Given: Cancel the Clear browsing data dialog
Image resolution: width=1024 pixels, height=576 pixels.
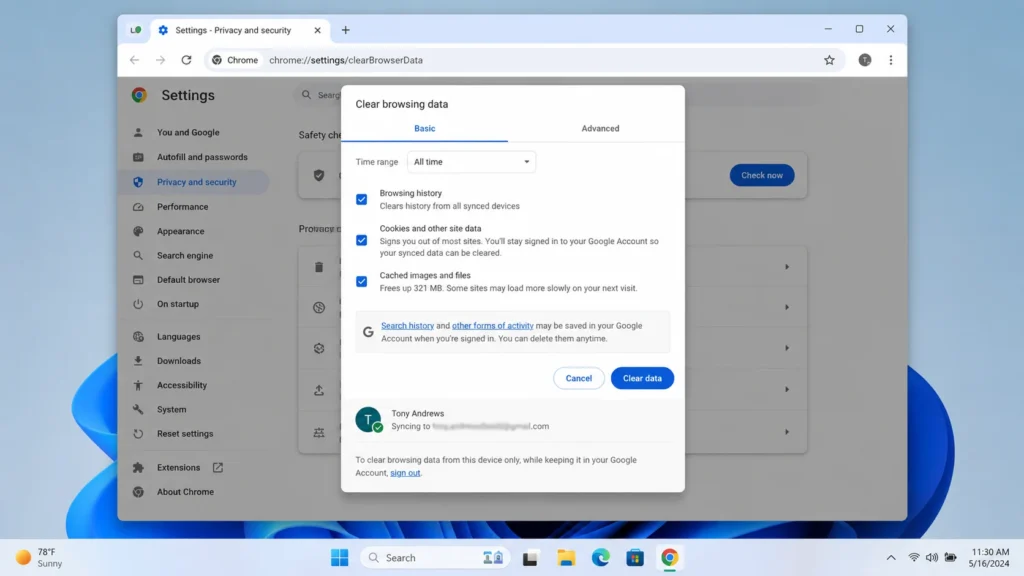Looking at the screenshot, I should coord(579,378).
